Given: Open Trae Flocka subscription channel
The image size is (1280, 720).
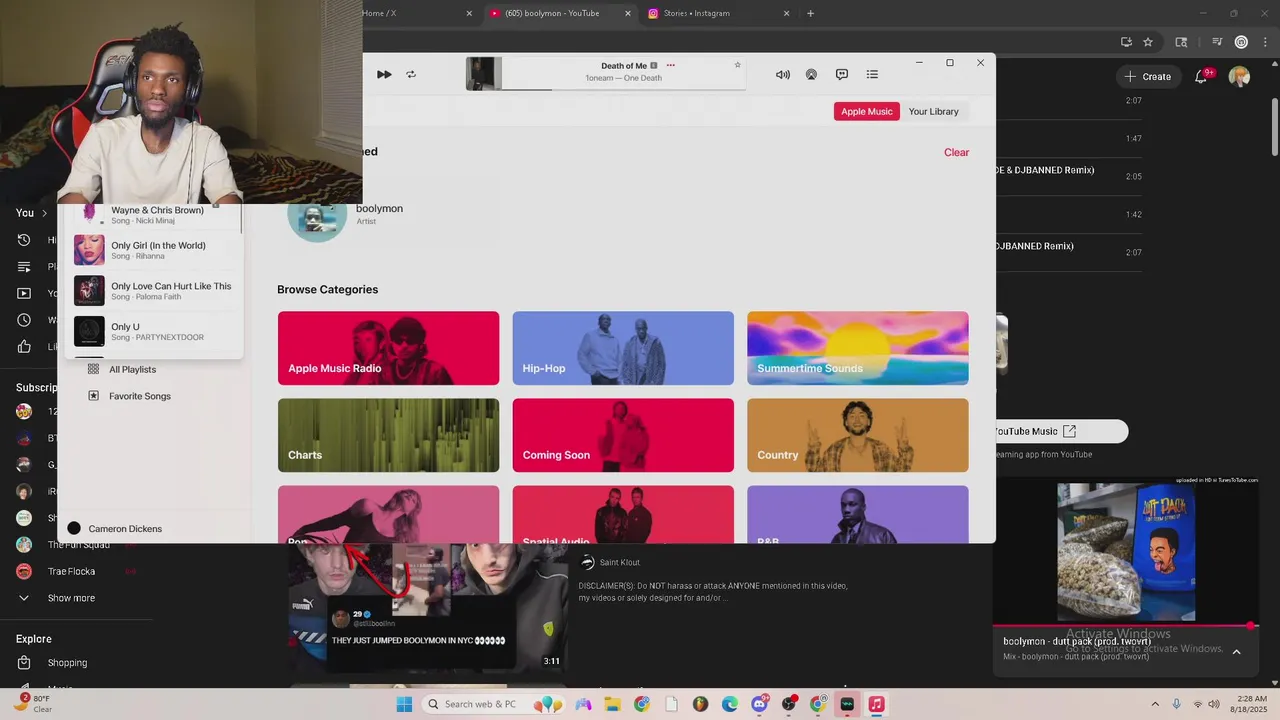Looking at the screenshot, I should coord(71,571).
